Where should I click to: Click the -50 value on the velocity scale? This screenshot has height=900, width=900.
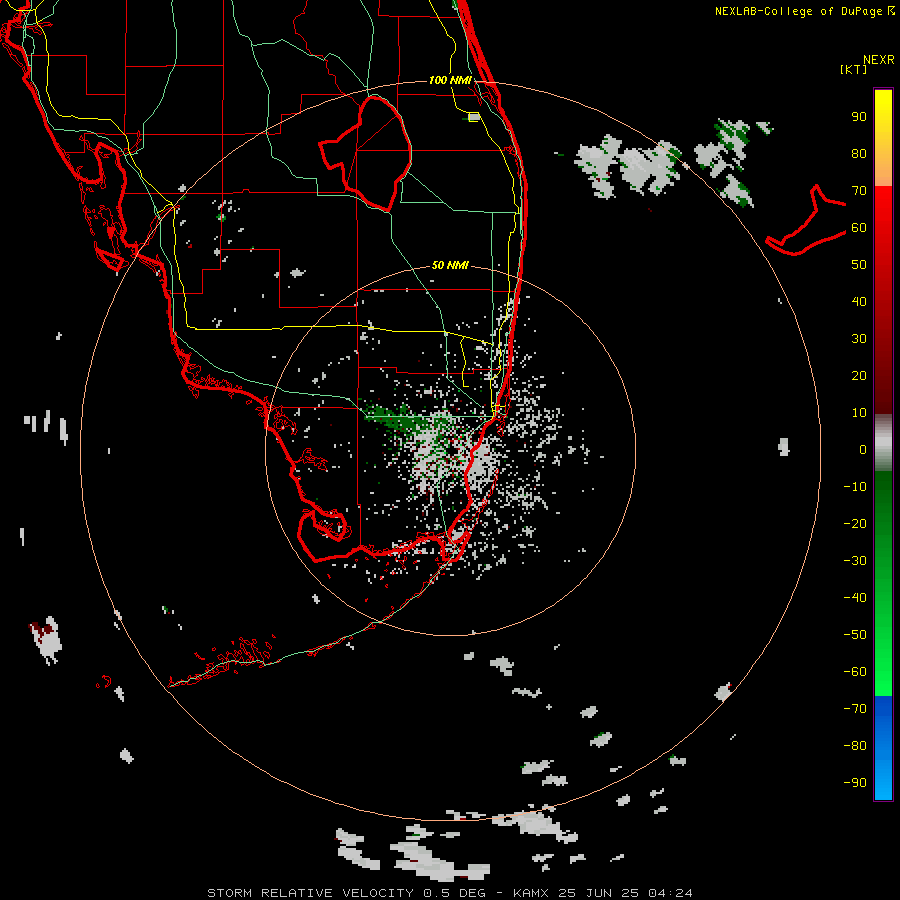(x=855, y=634)
